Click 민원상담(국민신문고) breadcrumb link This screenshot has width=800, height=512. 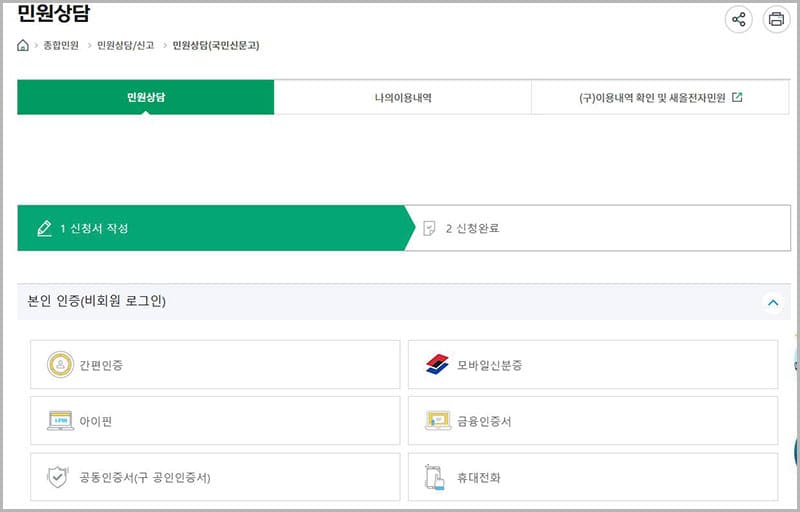(x=215, y=46)
